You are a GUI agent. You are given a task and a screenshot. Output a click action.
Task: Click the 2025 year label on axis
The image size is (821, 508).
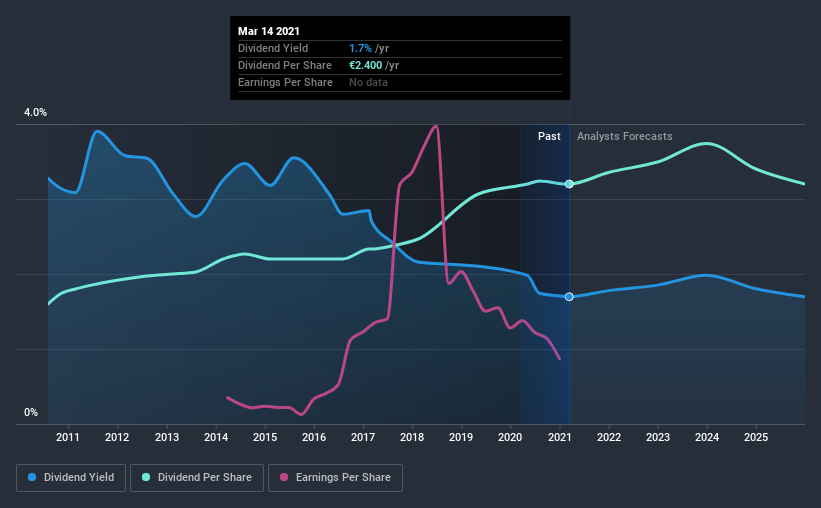coord(756,437)
